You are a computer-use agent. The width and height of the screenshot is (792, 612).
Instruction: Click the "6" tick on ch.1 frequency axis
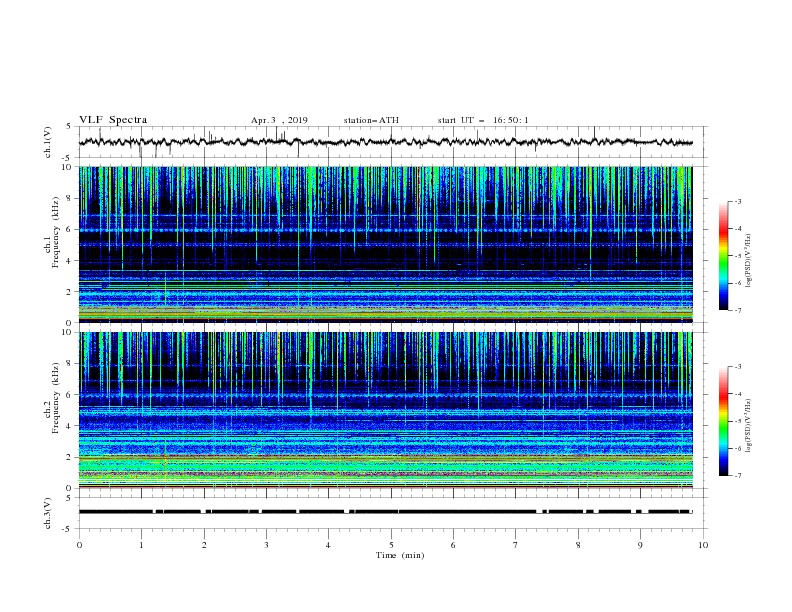(70, 230)
